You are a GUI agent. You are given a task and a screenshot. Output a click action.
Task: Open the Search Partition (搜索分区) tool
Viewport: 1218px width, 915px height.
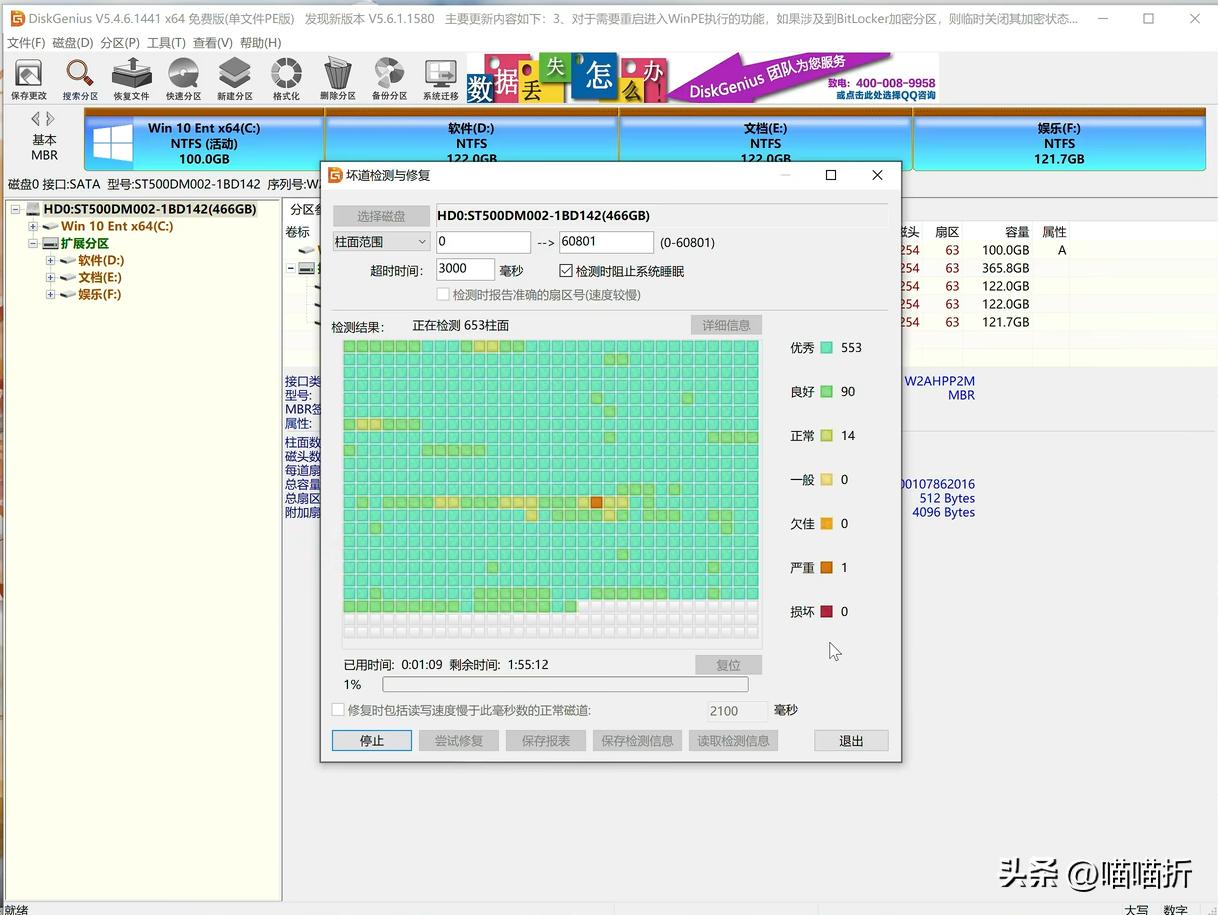pos(80,78)
